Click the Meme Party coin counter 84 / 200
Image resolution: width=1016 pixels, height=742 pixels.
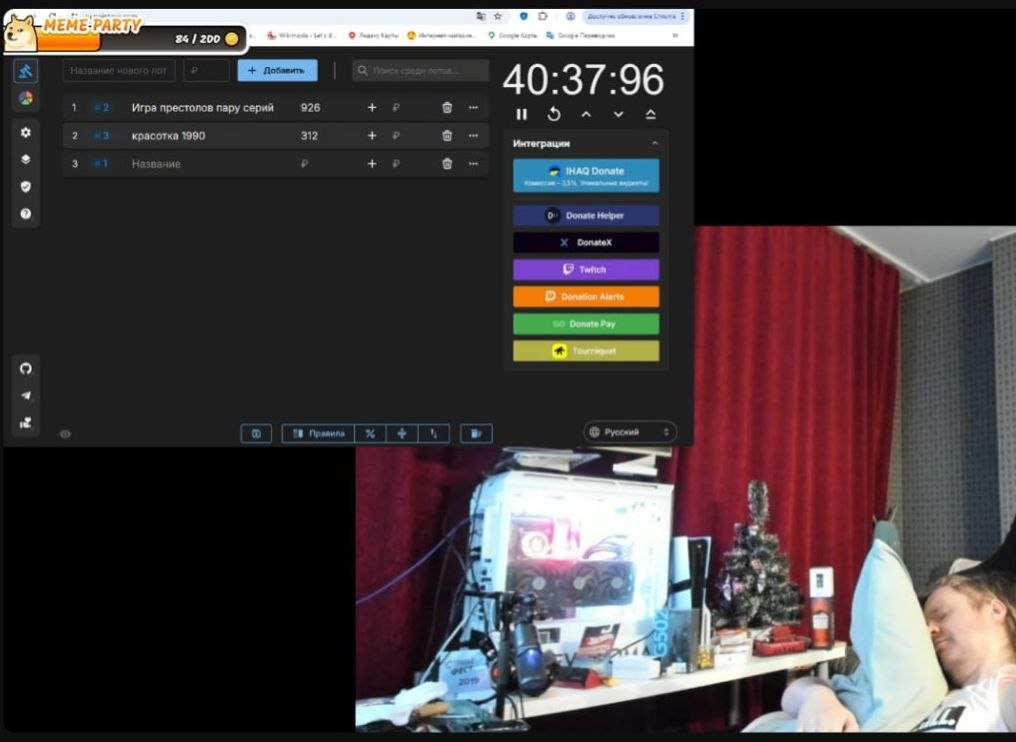point(206,39)
